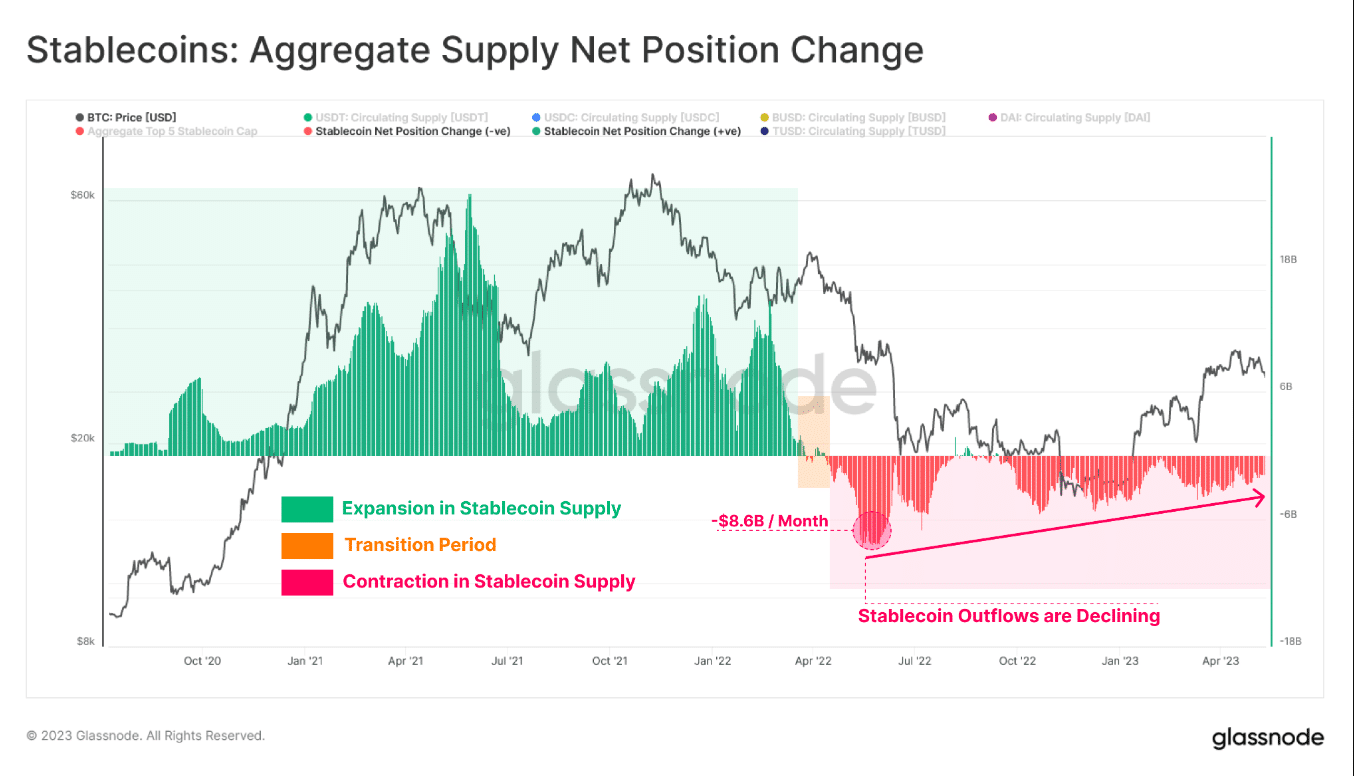The height and width of the screenshot is (776, 1354).
Task: Click the BUSD yellow legend dot
Action: [x=765, y=118]
